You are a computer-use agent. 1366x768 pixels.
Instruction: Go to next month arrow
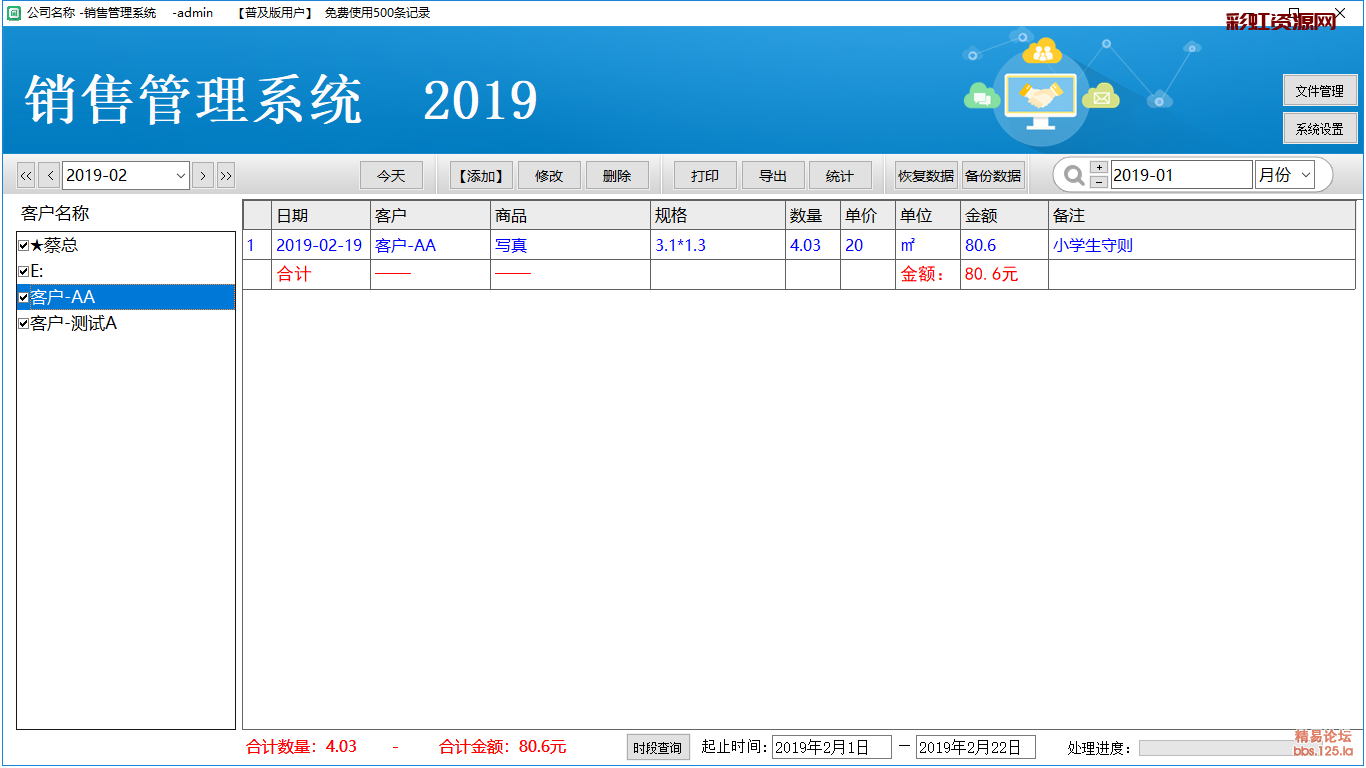tap(203, 176)
